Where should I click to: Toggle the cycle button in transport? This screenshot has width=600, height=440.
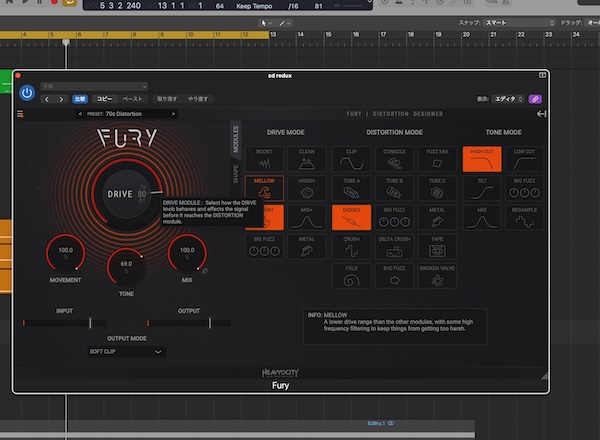69,2
